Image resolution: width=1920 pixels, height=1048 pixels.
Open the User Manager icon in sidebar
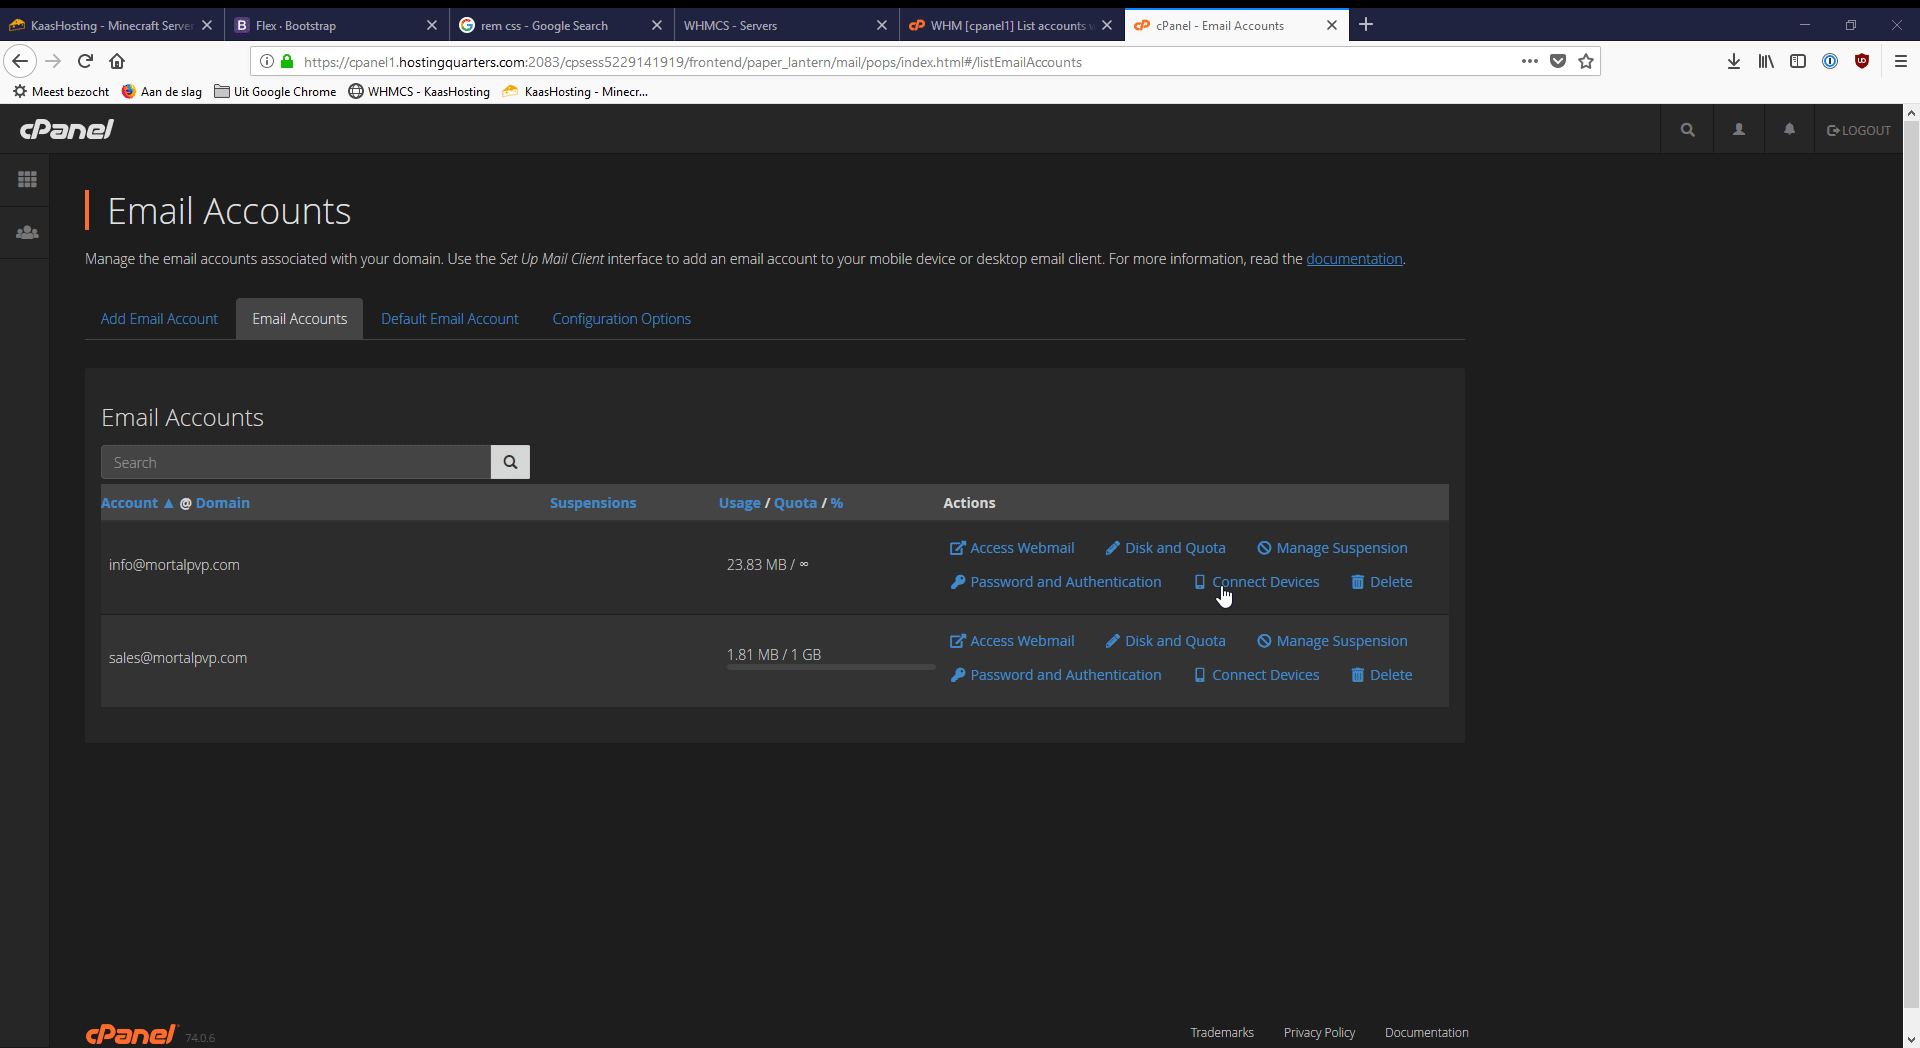coord(27,233)
